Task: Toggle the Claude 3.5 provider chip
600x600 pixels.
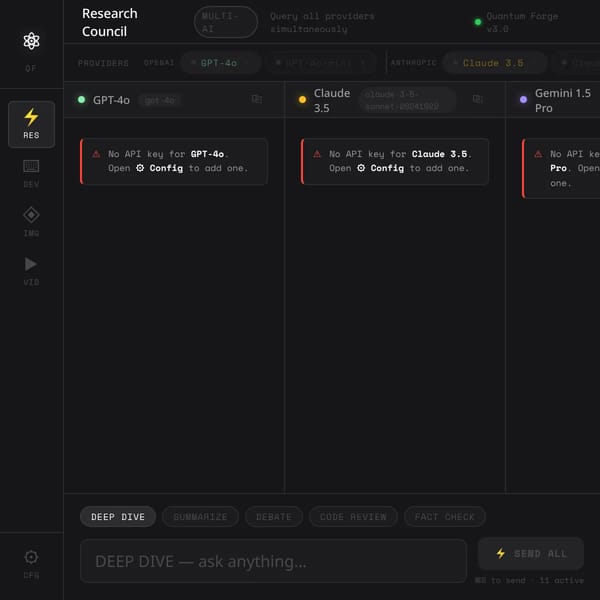Action: (495, 63)
